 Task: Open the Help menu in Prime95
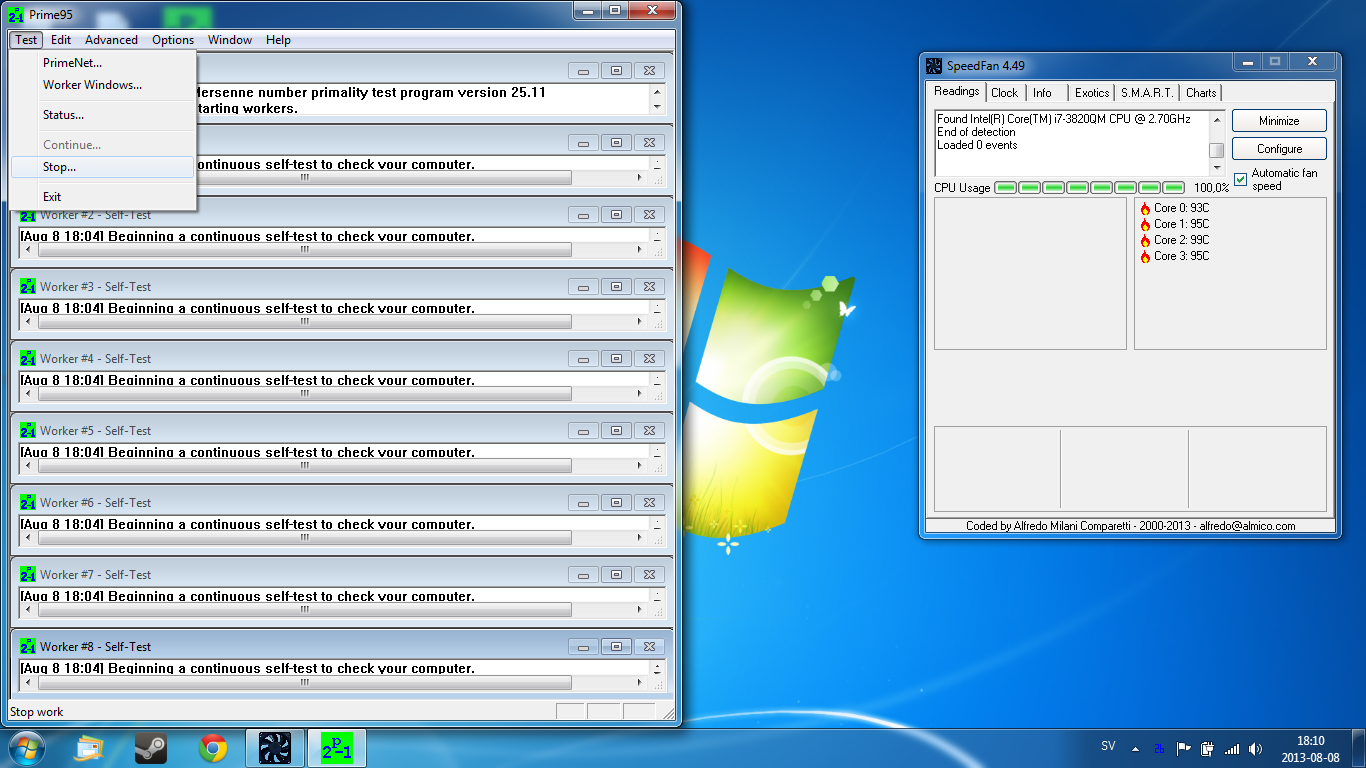pos(279,40)
